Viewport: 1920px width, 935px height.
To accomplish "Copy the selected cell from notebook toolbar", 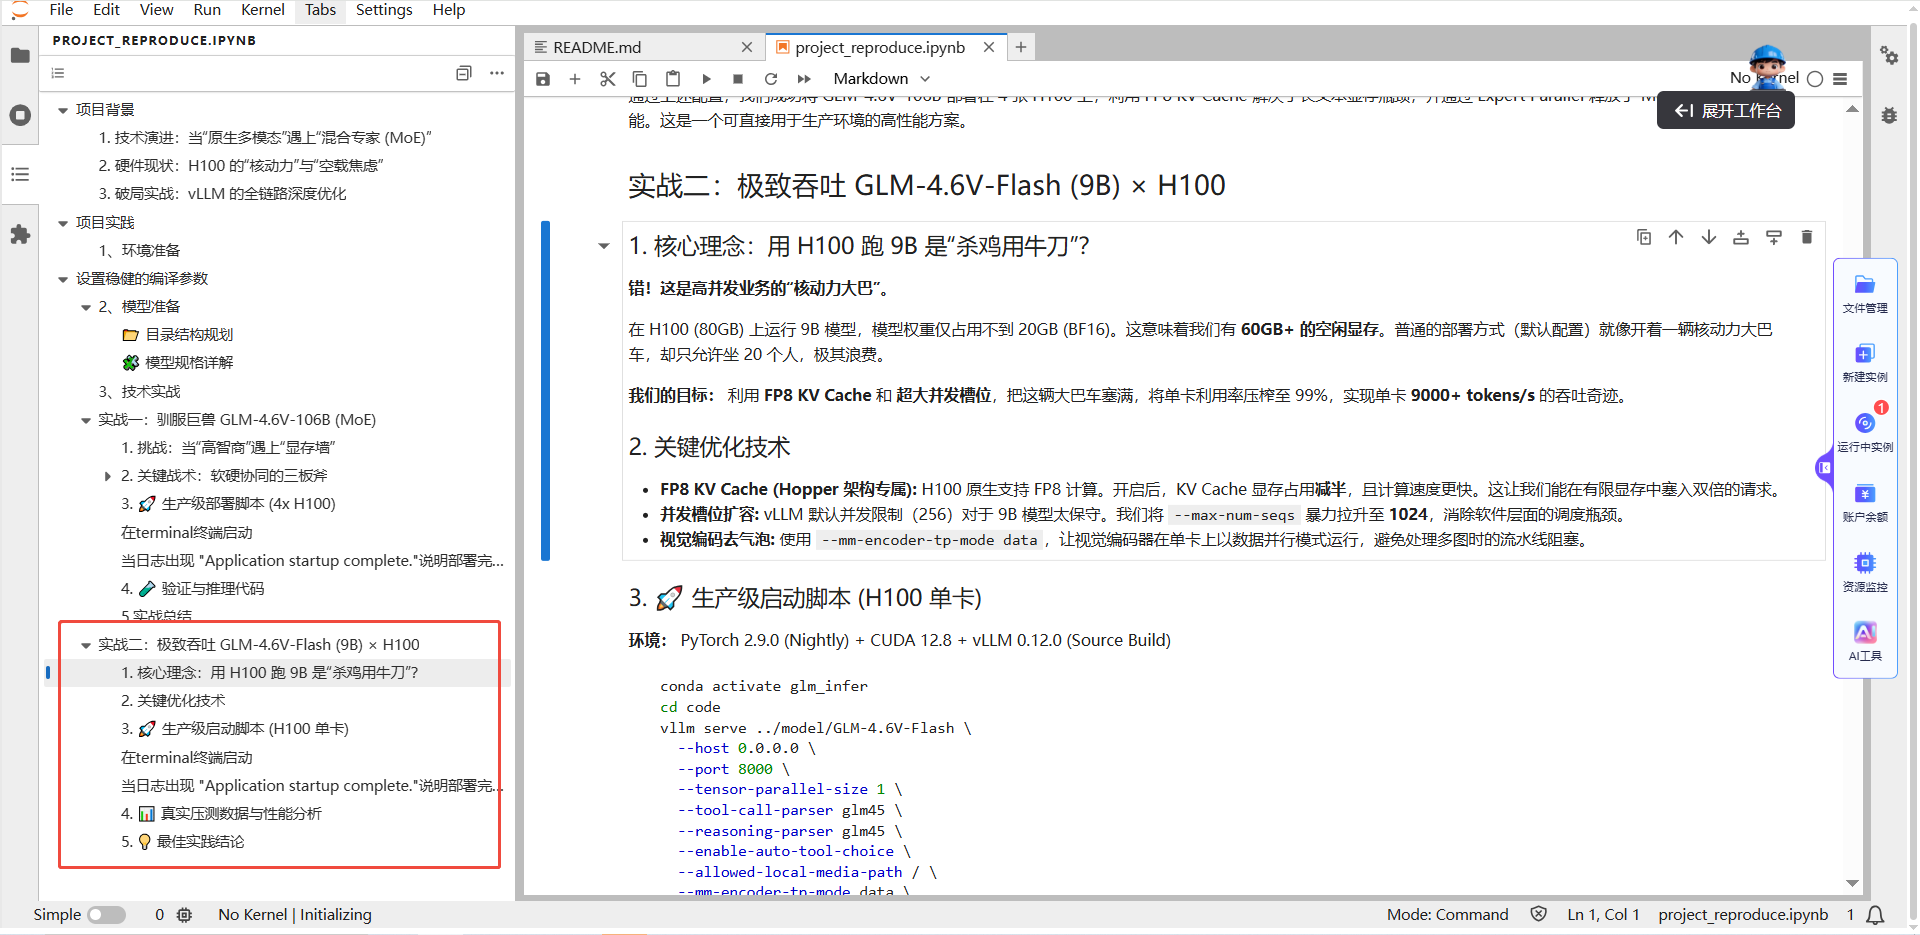I will [x=640, y=79].
